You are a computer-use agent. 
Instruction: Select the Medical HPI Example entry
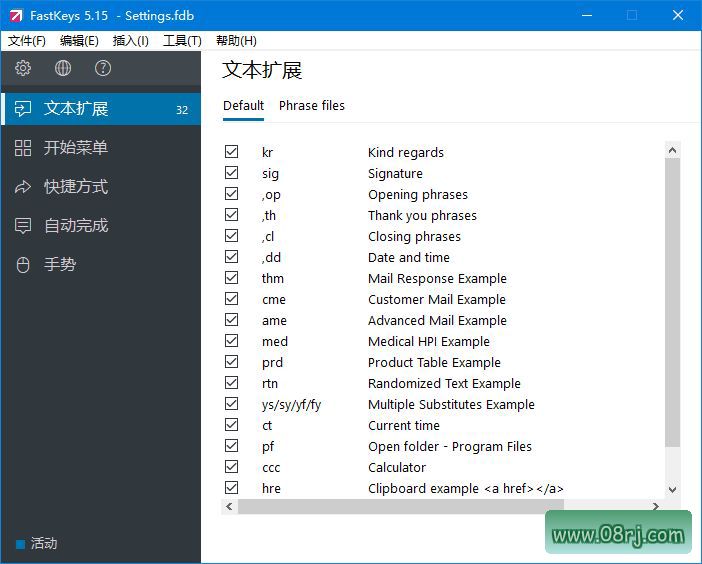coord(429,342)
